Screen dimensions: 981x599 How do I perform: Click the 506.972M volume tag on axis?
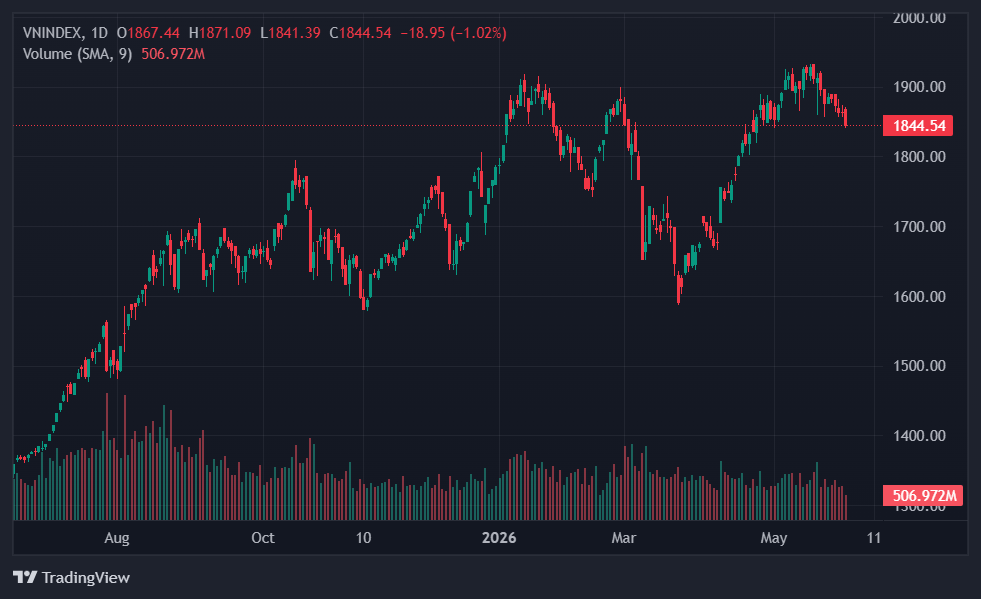click(923, 496)
